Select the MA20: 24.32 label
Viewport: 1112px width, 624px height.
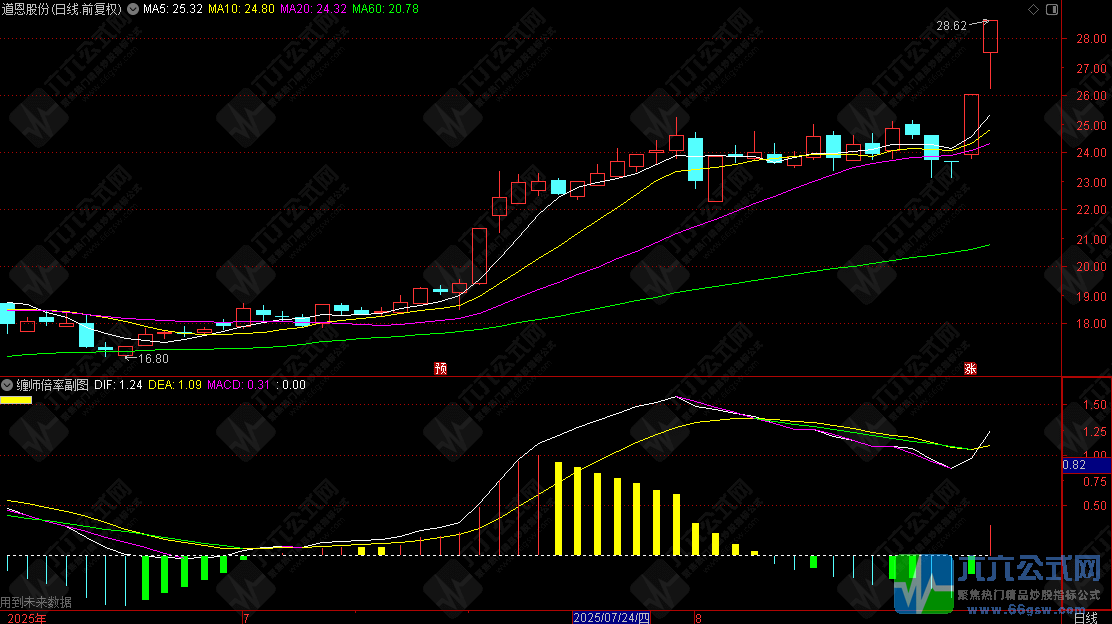click(313, 9)
